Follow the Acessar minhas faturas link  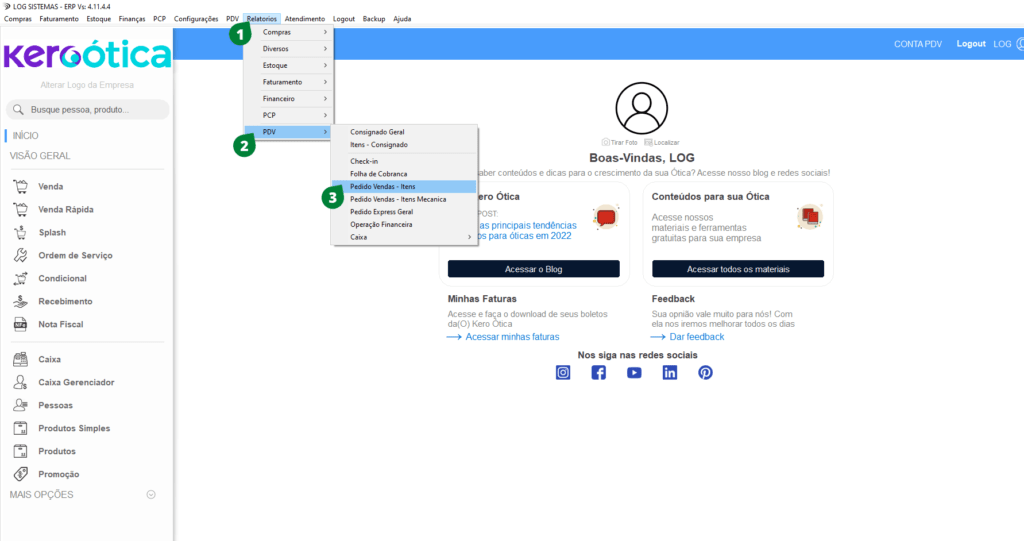[512, 337]
